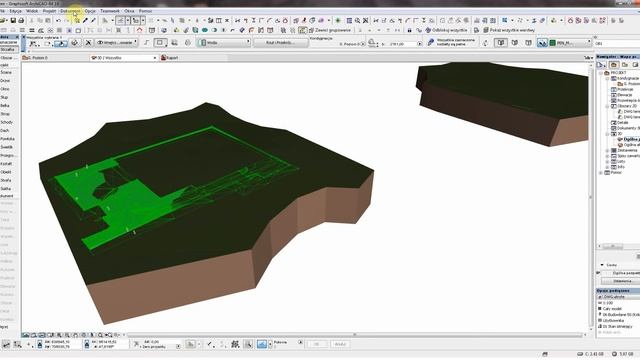Select the Strefa tool in toolbox
Screen dimensions: 640x360
click(x=6, y=180)
